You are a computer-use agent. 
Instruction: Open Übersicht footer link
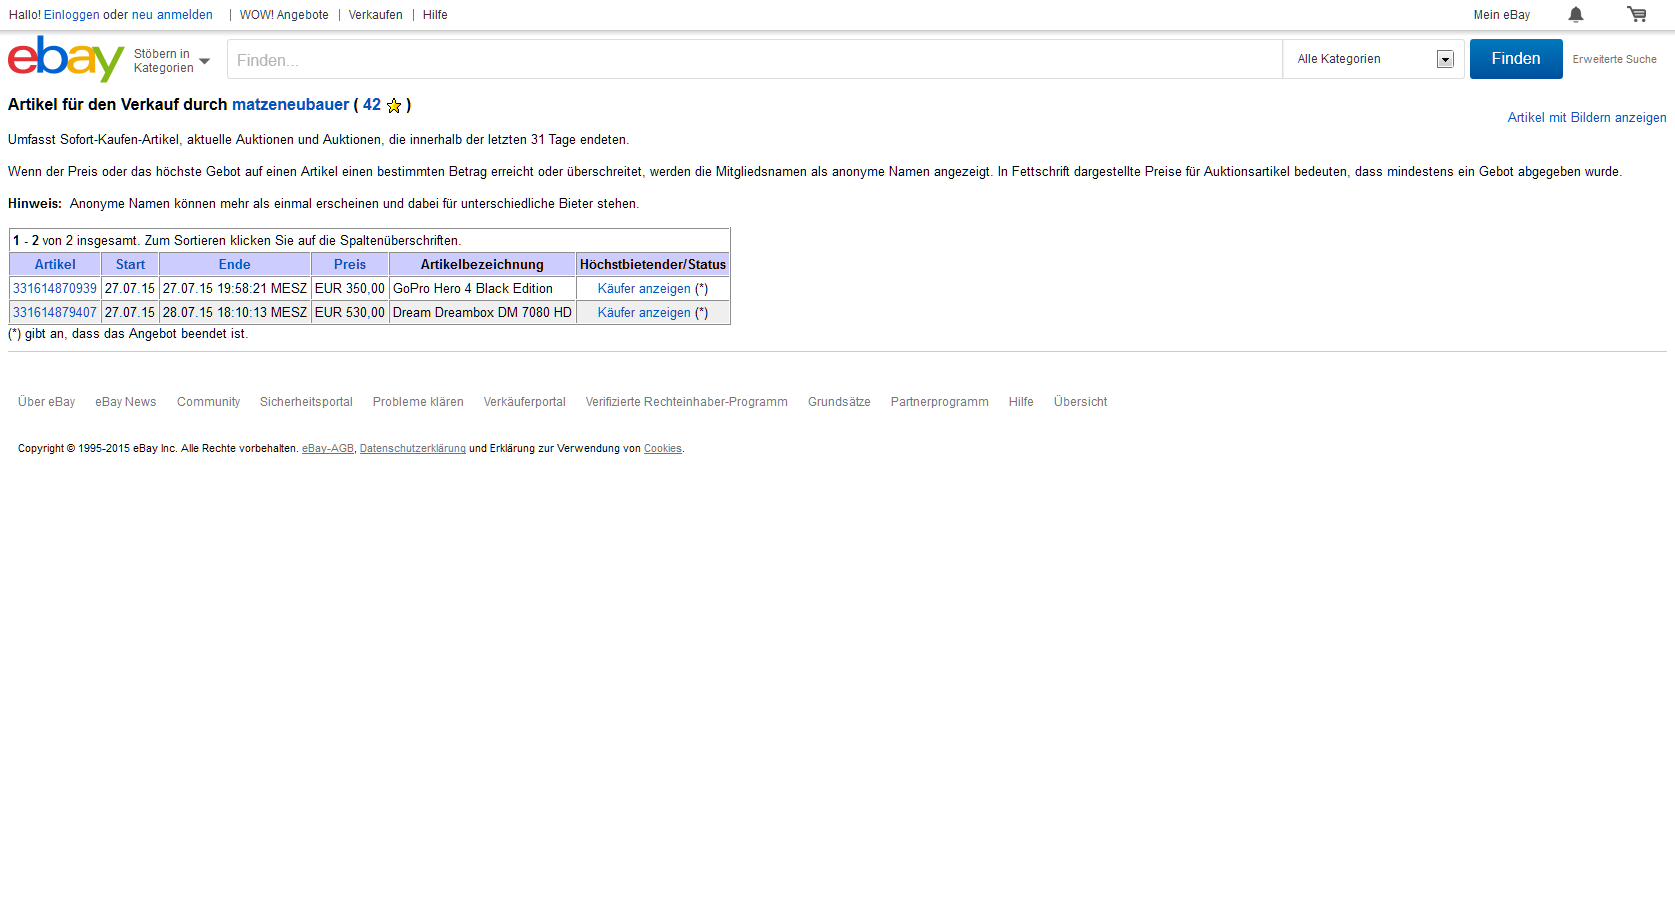[1081, 402]
